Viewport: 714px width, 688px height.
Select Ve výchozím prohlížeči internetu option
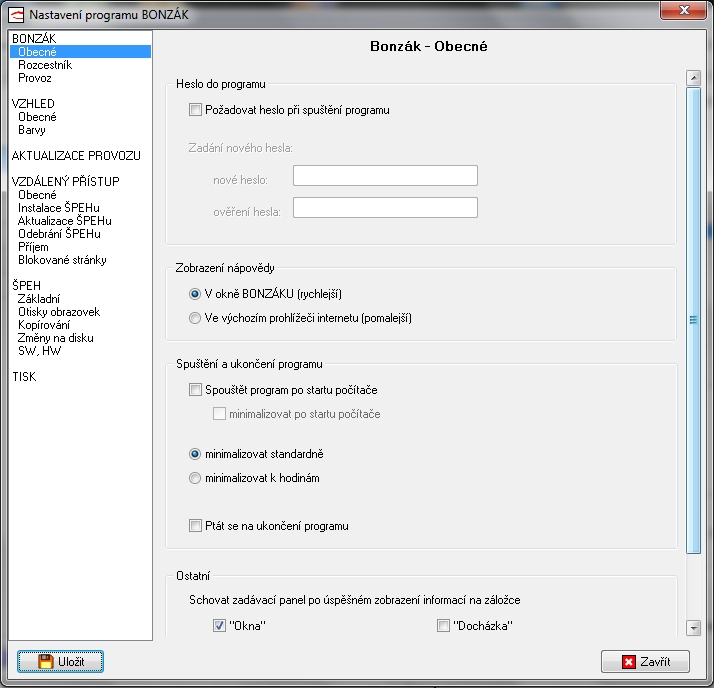click(195, 318)
